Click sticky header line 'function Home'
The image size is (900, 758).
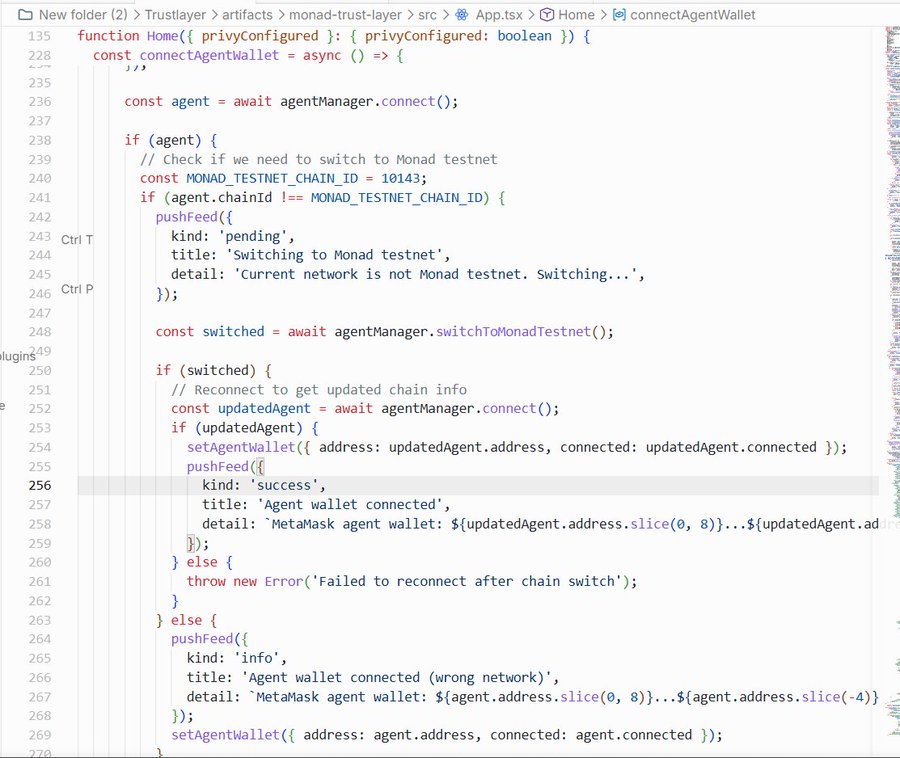(333, 36)
